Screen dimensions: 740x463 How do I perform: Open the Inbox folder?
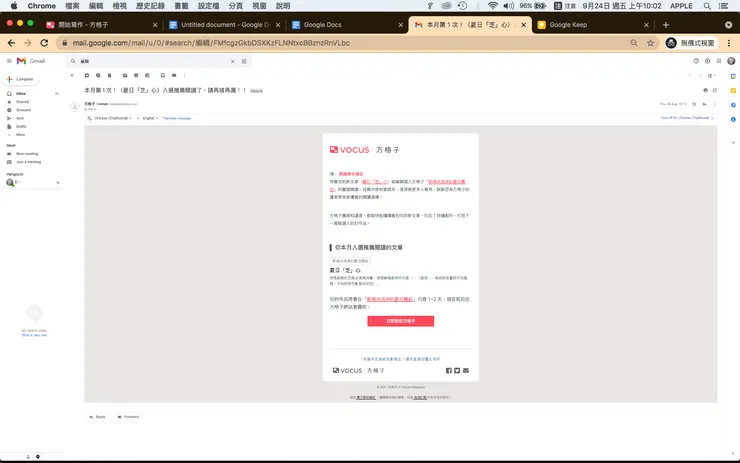click(21, 93)
